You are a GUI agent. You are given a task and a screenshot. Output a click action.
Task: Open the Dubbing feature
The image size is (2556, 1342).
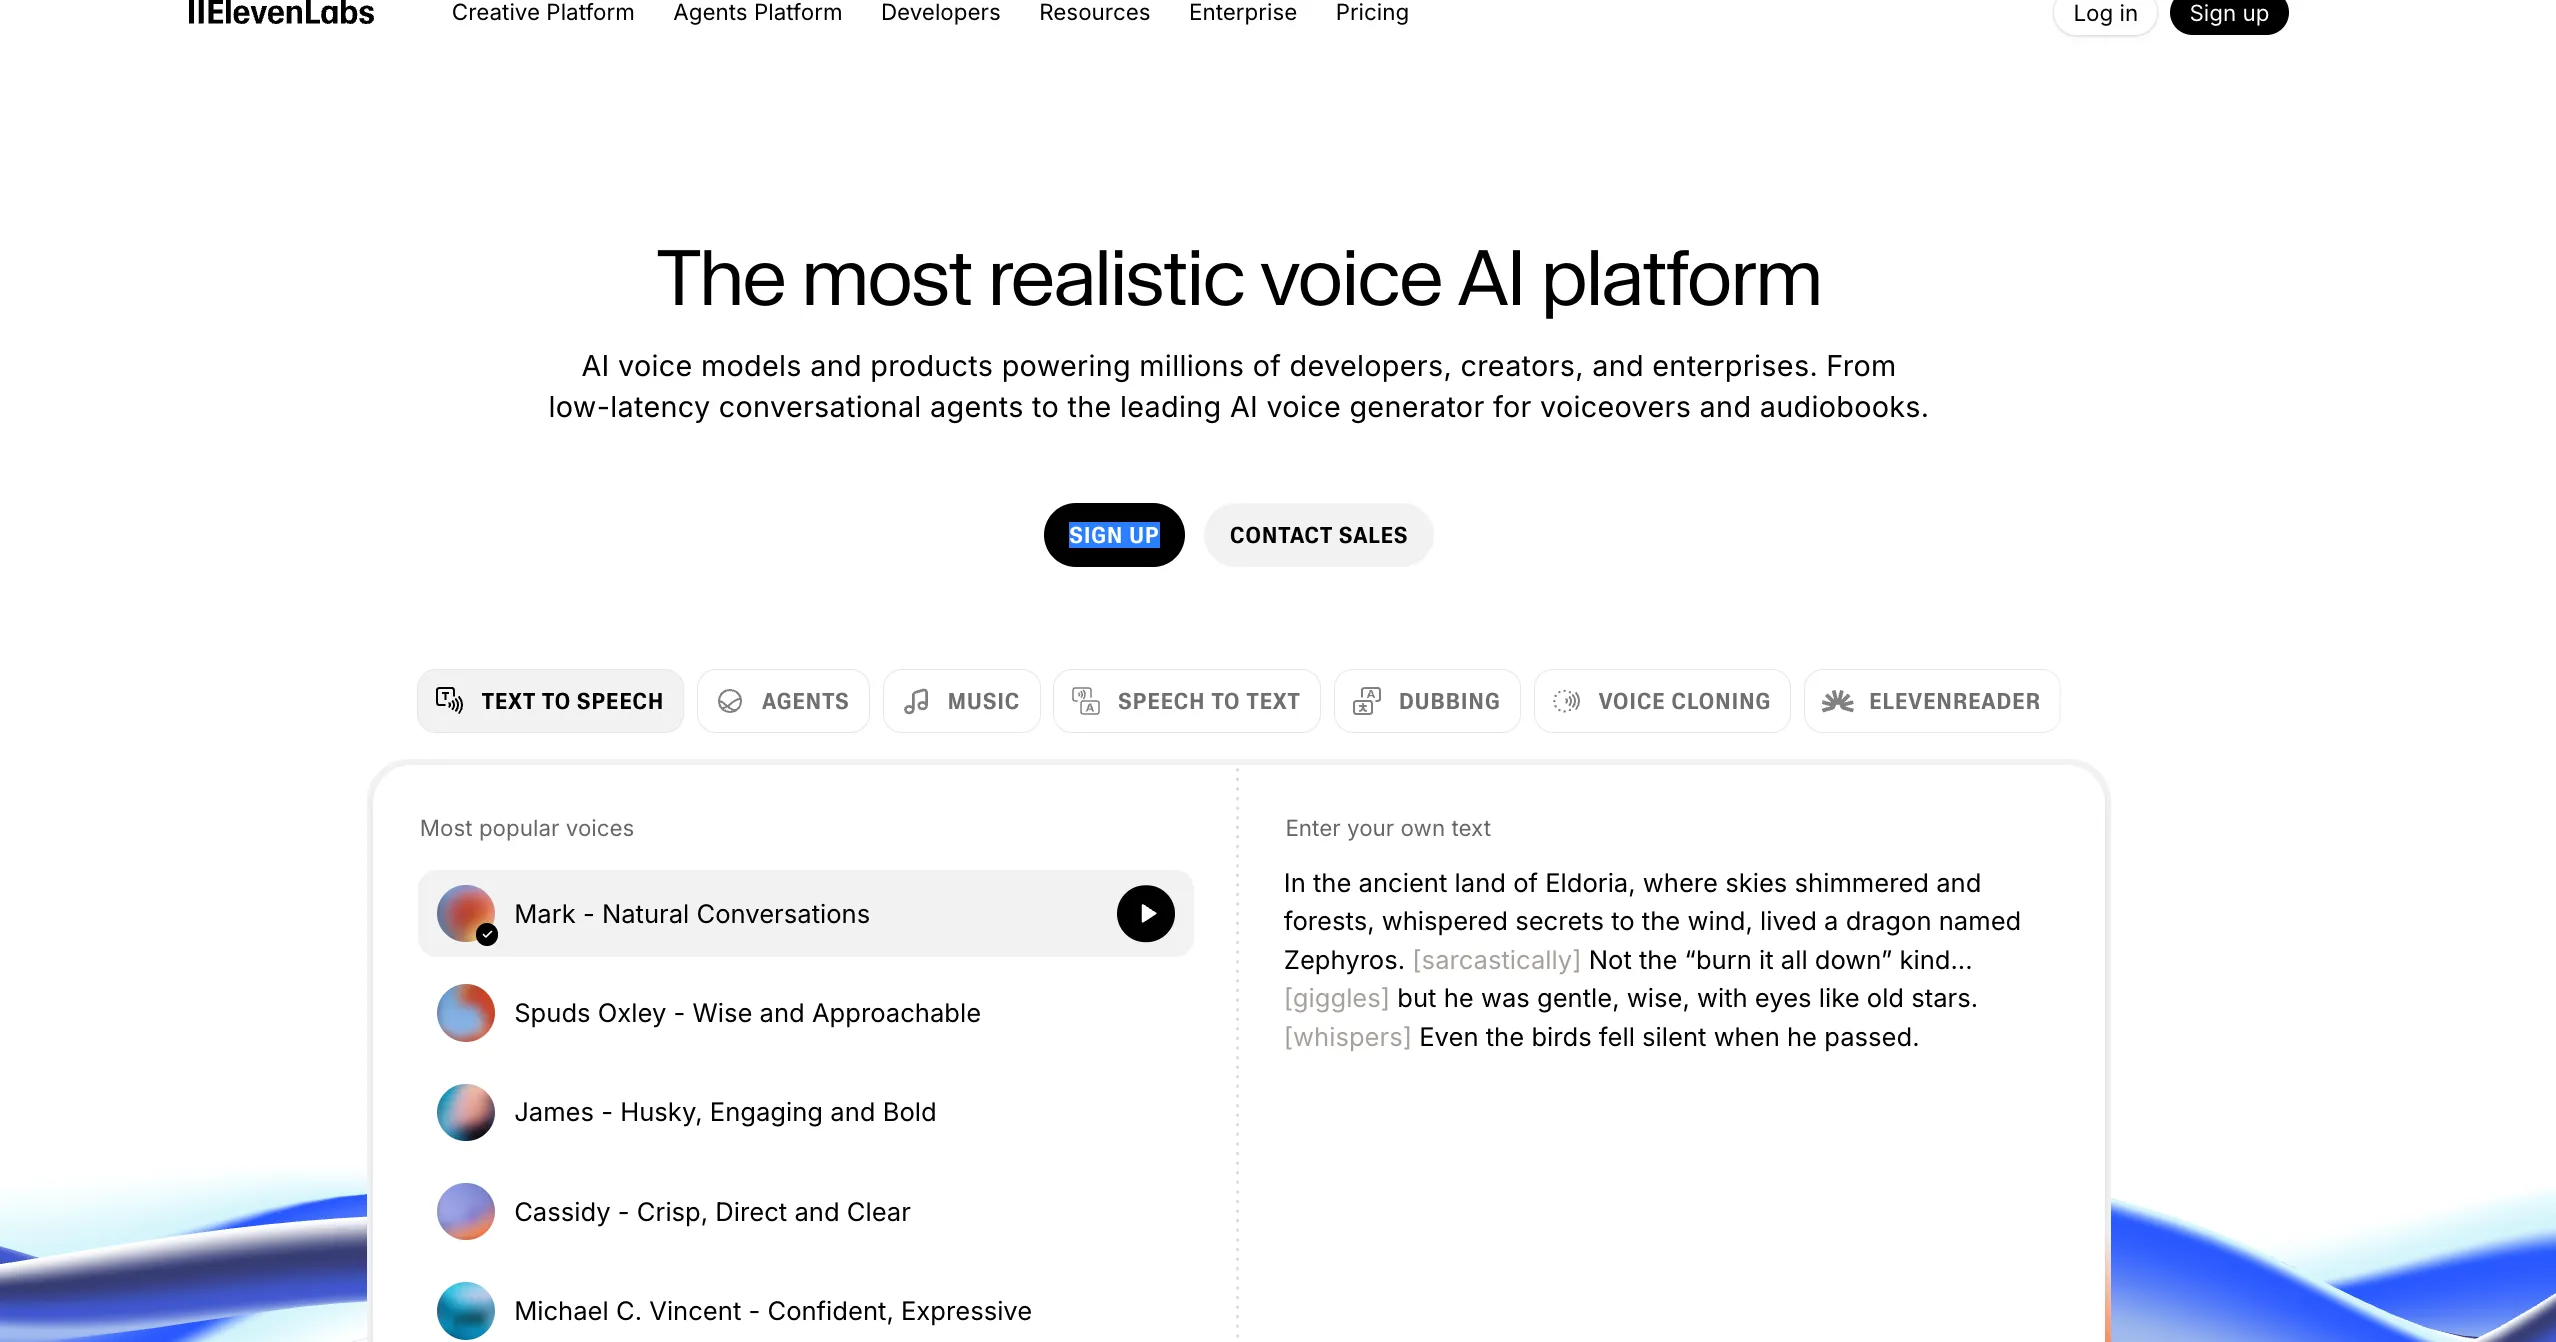tap(1427, 700)
